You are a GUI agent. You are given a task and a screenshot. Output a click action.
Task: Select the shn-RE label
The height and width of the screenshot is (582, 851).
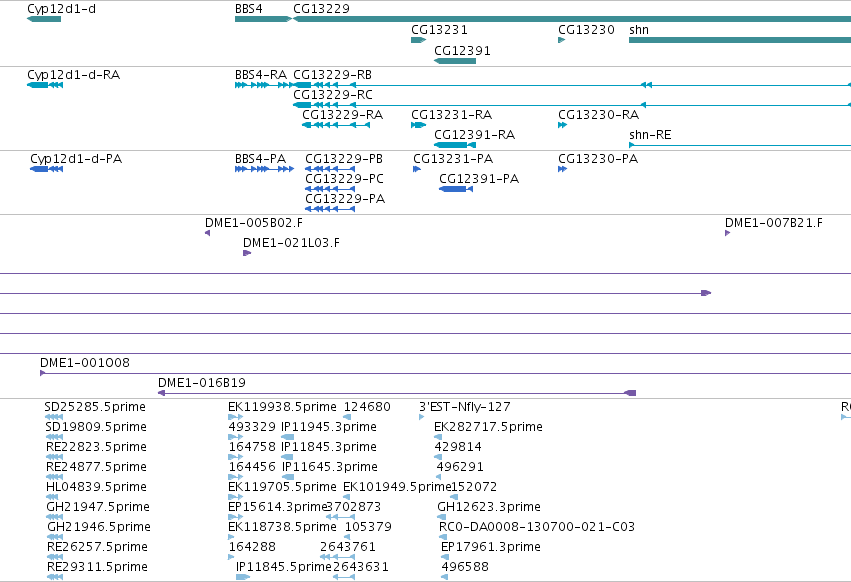(650, 135)
